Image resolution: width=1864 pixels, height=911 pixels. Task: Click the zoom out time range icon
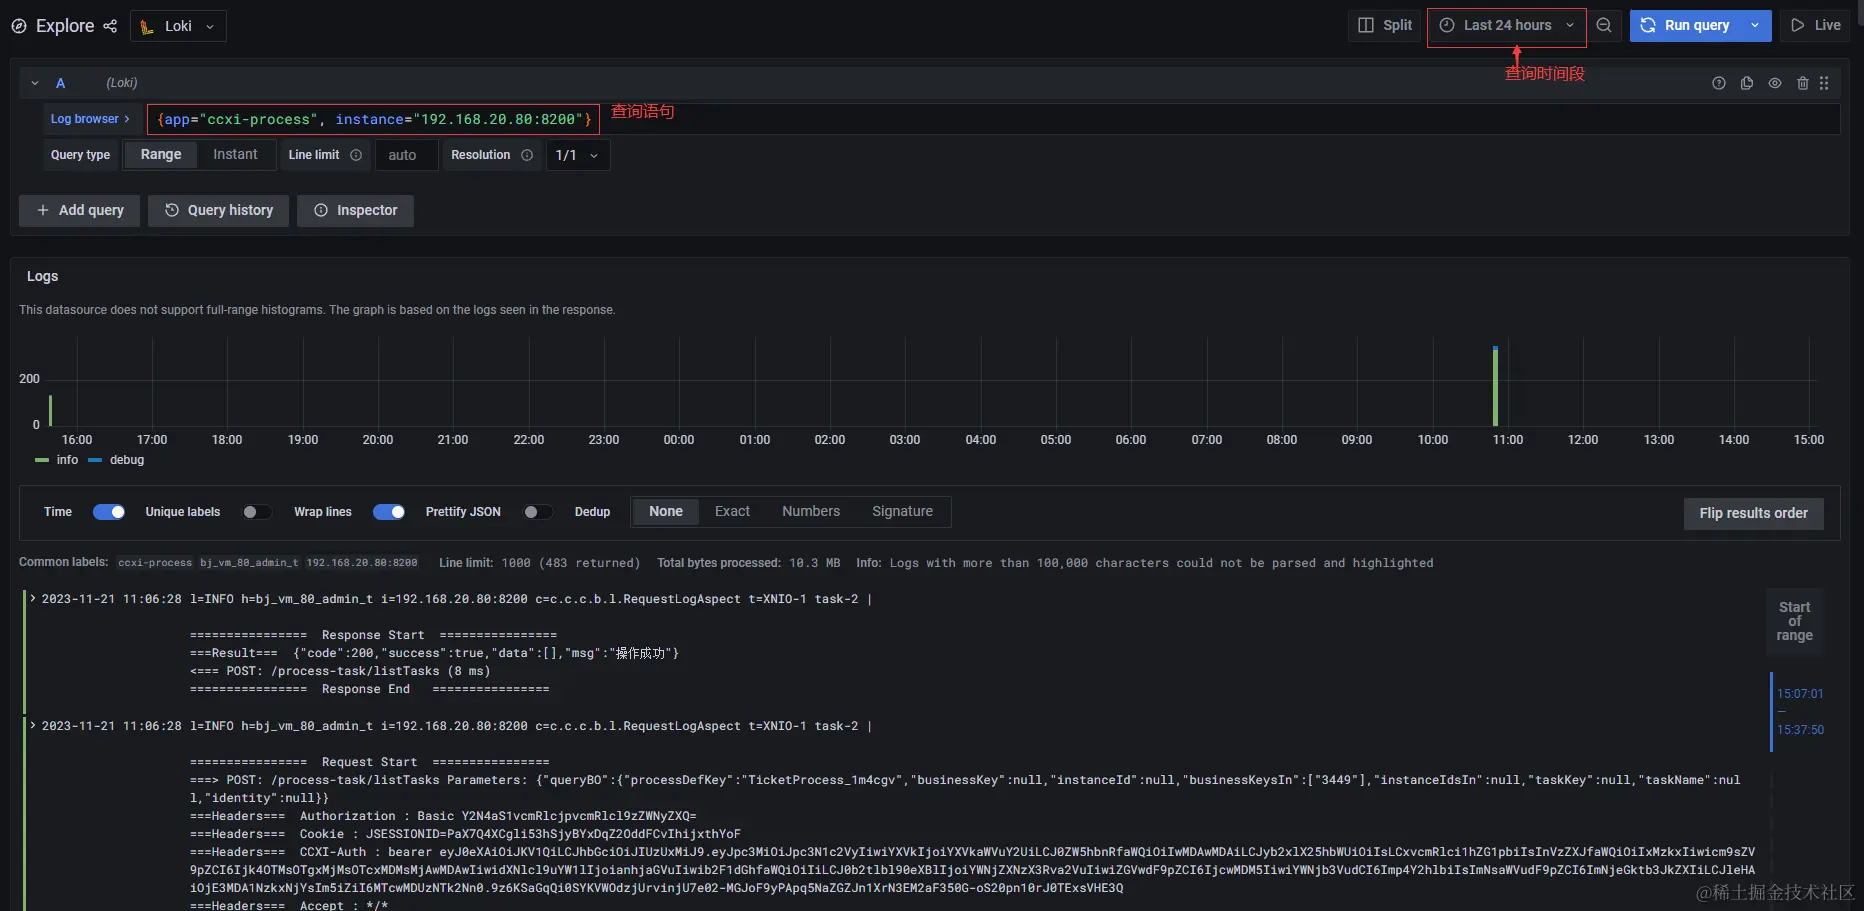(1604, 25)
